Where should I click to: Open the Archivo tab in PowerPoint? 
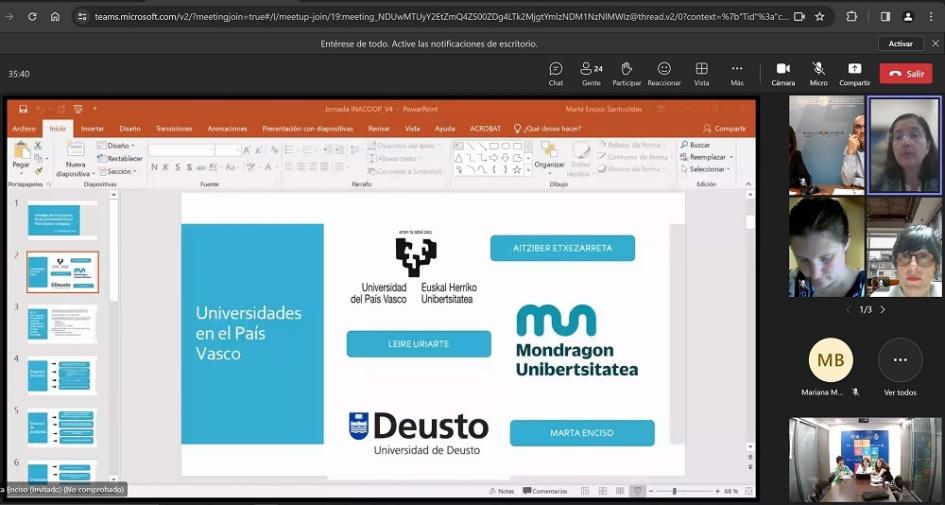pyautogui.click(x=24, y=128)
